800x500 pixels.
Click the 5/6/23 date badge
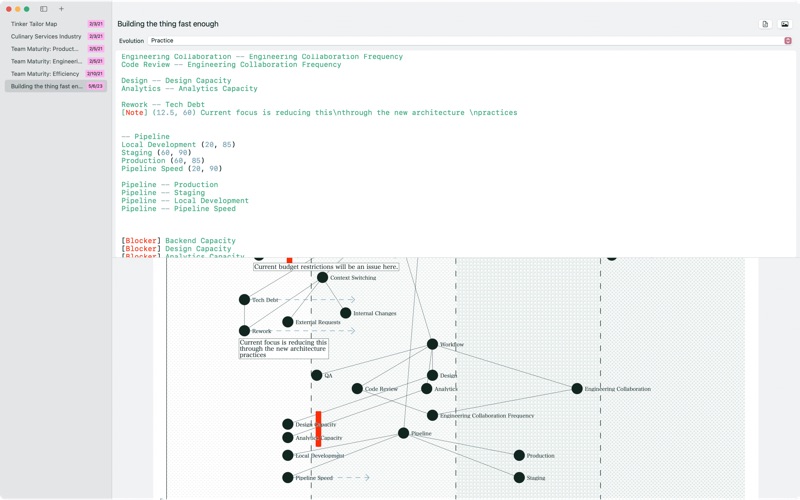[95, 86]
